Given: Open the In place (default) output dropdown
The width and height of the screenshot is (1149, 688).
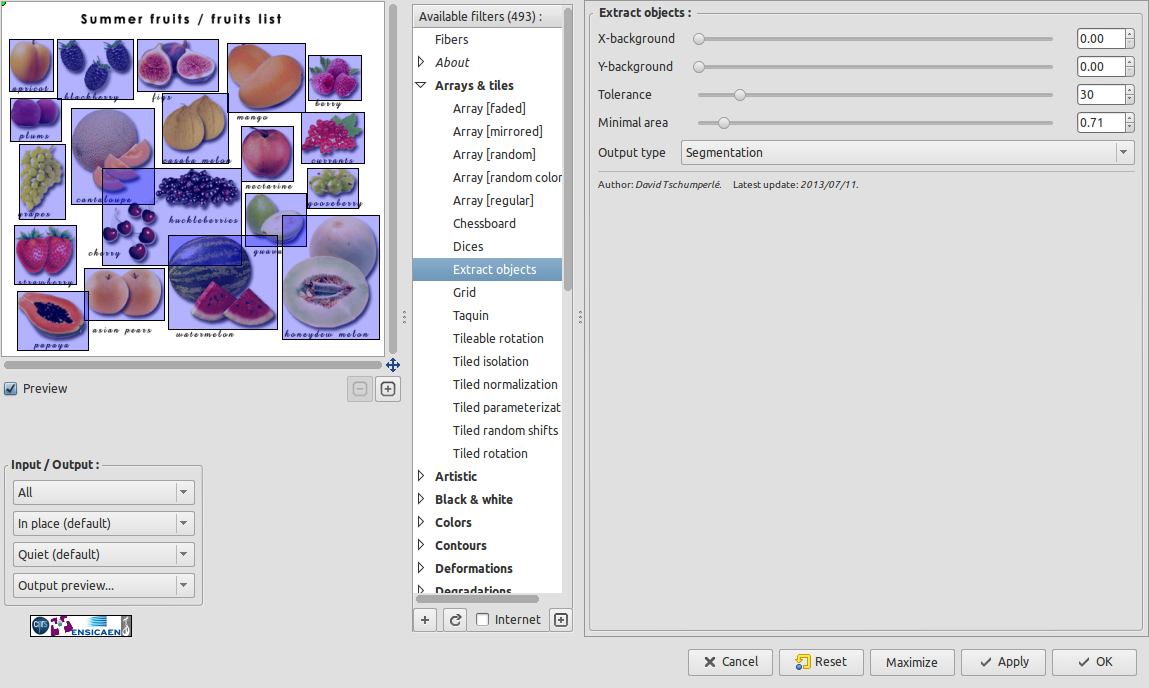Looking at the screenshot, I should [x=103, y=523].
